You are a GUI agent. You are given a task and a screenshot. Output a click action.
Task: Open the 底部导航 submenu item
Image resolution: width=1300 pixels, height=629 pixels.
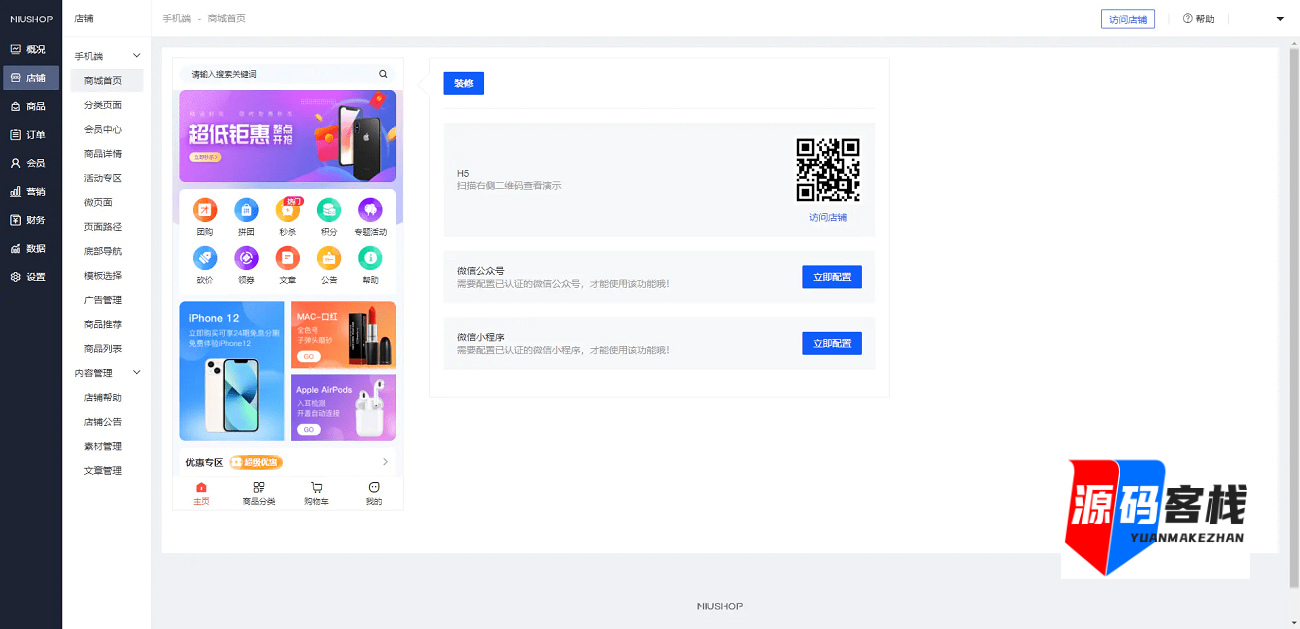pos(103,251)
